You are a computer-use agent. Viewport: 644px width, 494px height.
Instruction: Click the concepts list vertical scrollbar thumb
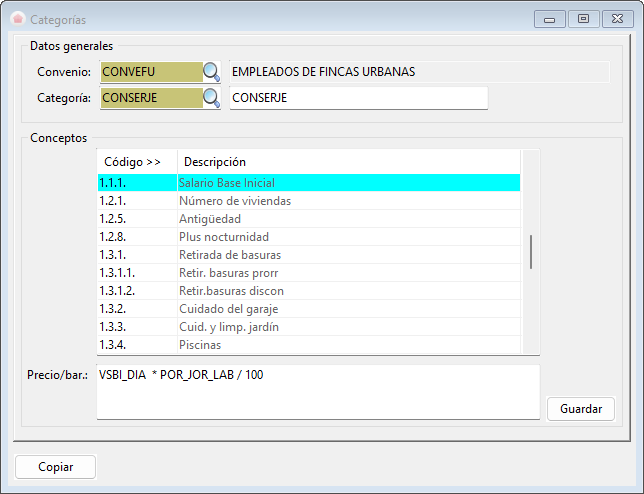click(x=531, y=251)
